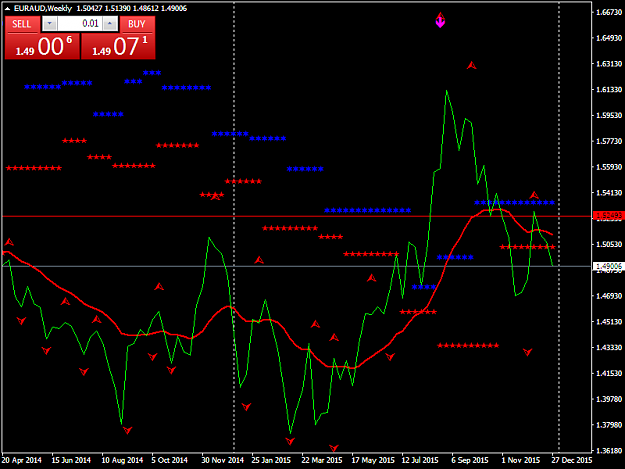625x469 pixels.
Task: Click the 1.45130 price scale label
Action: (609, 322)
